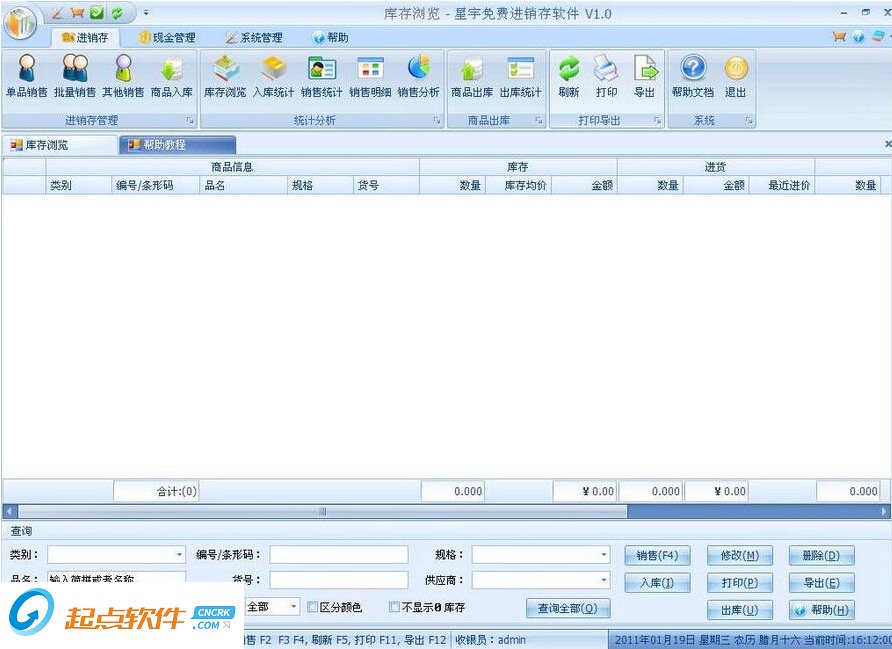Open 批量销售 batch sale tool
Image resolution: width=892 pixels, height=649 pixels.
75,77
